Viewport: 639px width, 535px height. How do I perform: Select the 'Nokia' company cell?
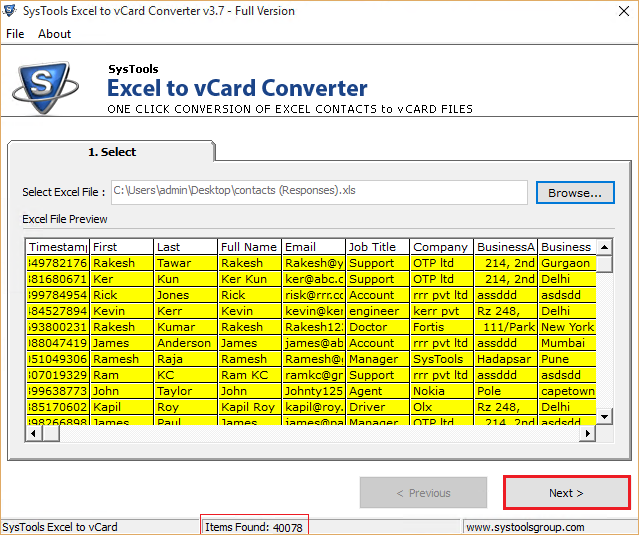(441, 391)
